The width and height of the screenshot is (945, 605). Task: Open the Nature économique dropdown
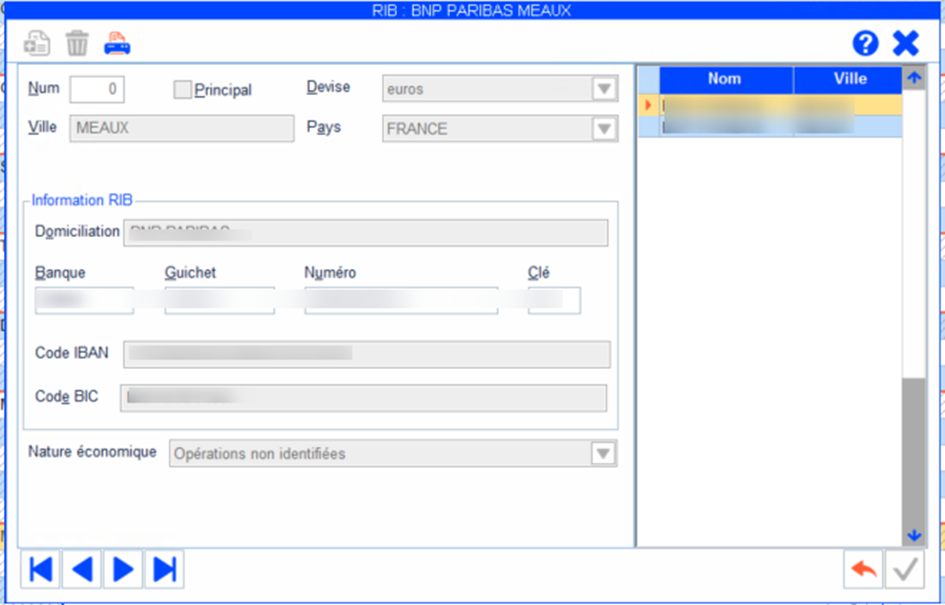coord(602,454)
